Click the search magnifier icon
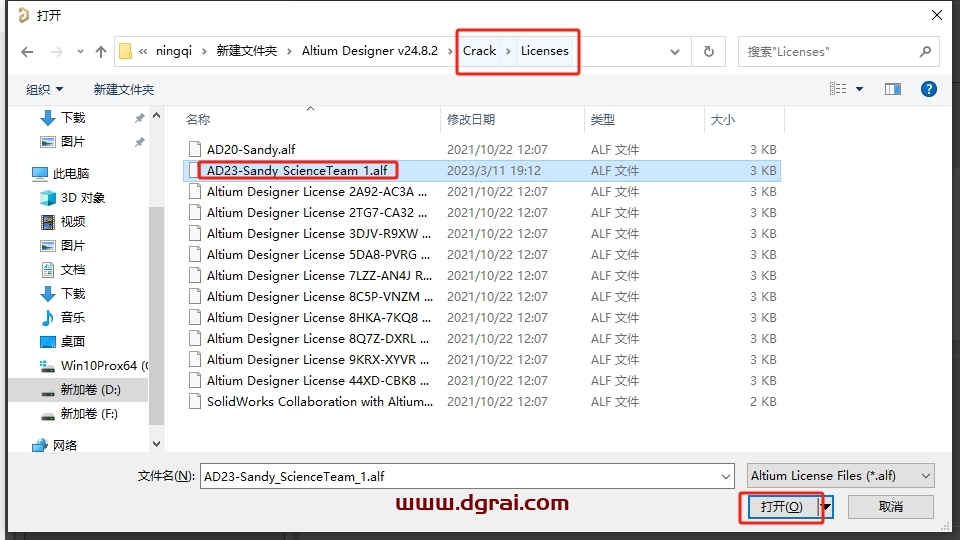 [925, 52]
